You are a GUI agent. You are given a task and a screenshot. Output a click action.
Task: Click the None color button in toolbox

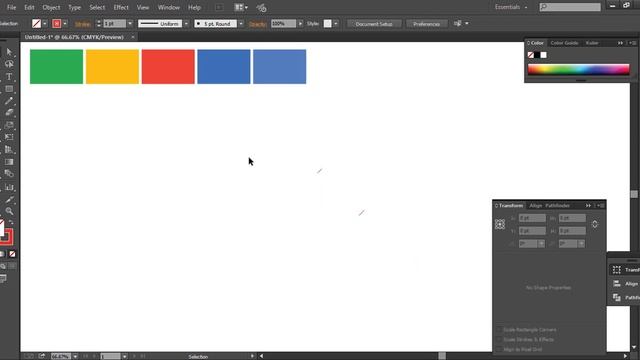[x=12, y=254]
